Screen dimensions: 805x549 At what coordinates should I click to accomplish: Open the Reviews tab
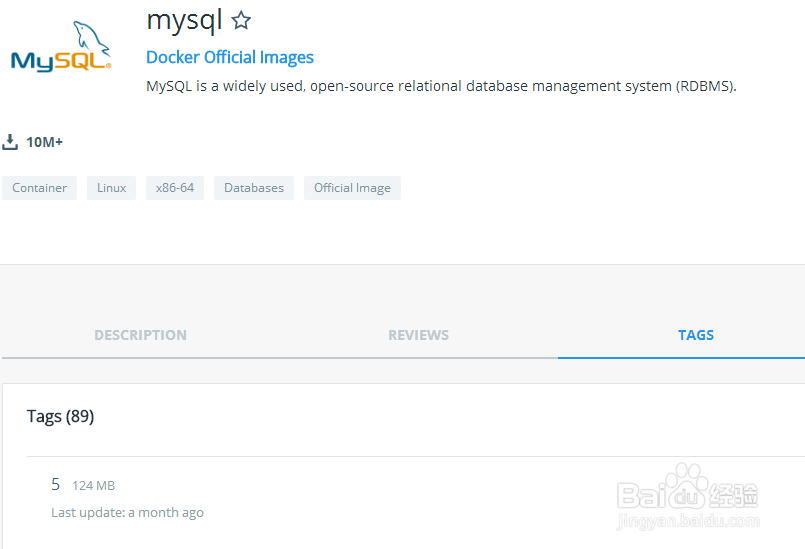tap(418, 335)
